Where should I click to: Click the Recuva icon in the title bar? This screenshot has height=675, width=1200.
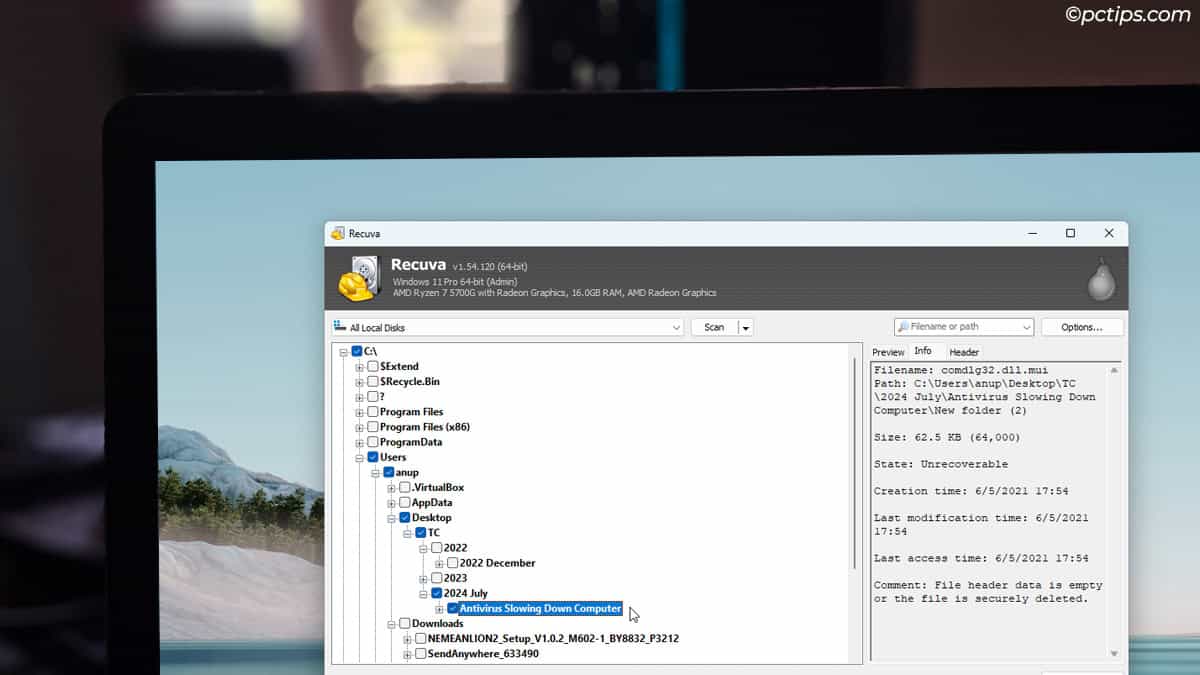pyautogui.click(x=338, y=233)
